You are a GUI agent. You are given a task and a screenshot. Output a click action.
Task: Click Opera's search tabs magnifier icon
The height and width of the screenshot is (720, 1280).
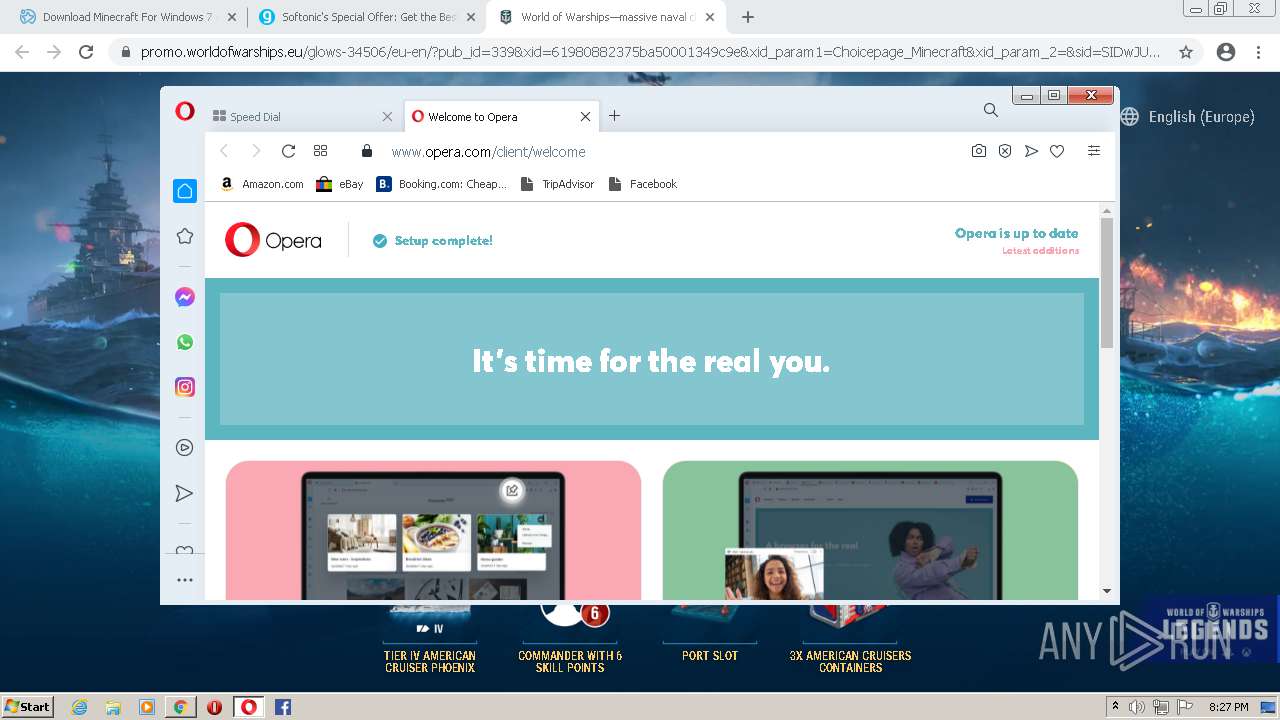990,111
